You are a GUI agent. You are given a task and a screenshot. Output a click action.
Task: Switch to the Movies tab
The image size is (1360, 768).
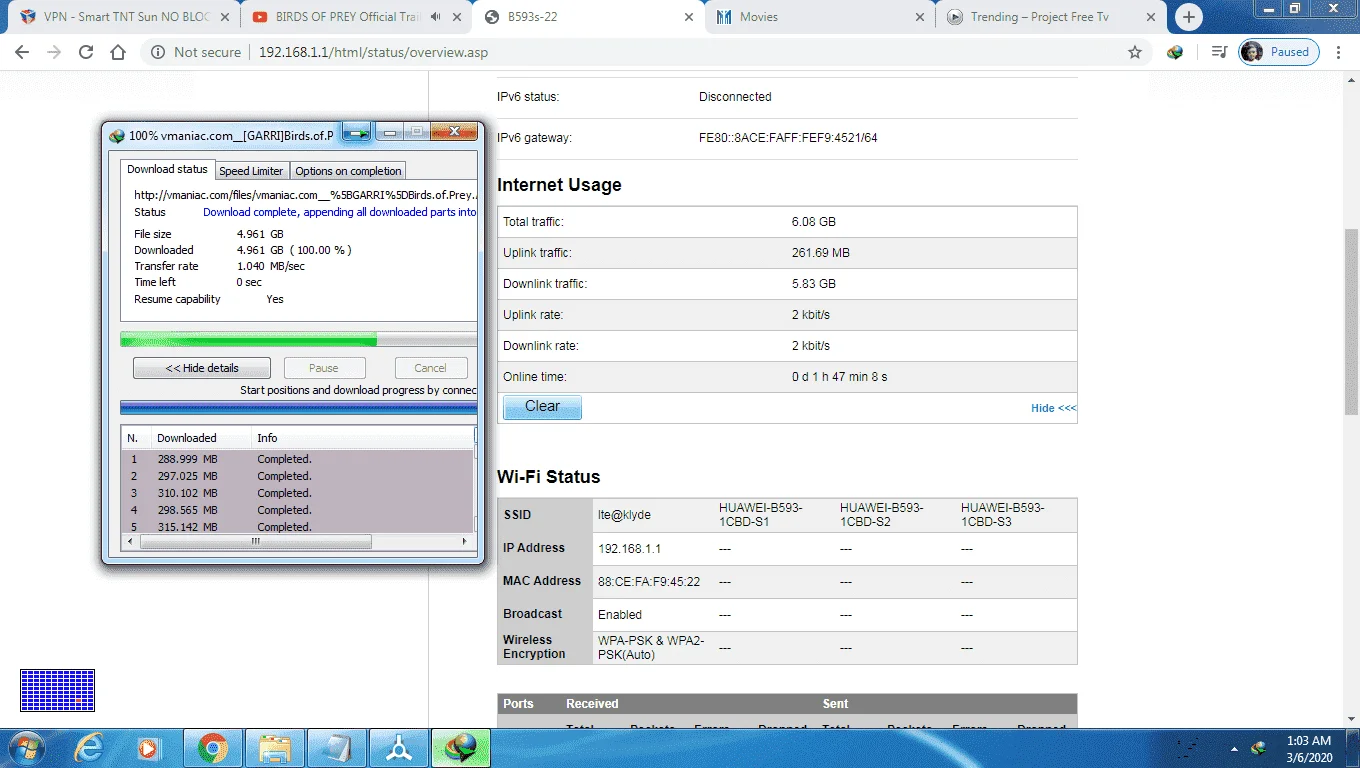tap(820, 17)
